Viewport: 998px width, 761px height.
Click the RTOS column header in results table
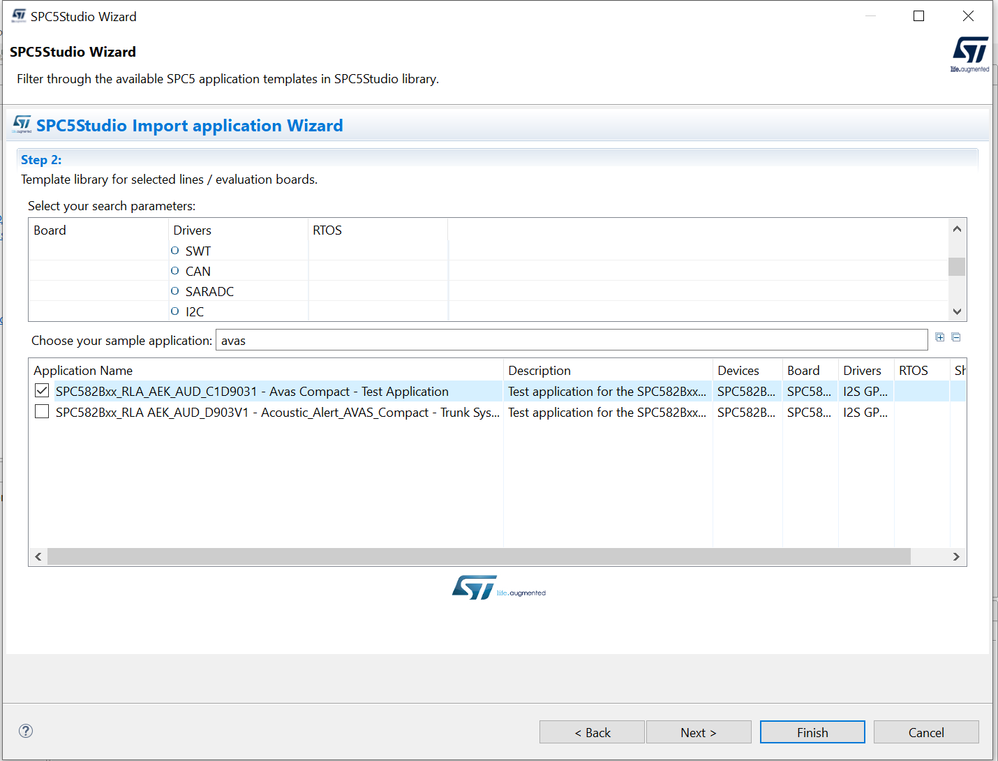pos(922,370)
